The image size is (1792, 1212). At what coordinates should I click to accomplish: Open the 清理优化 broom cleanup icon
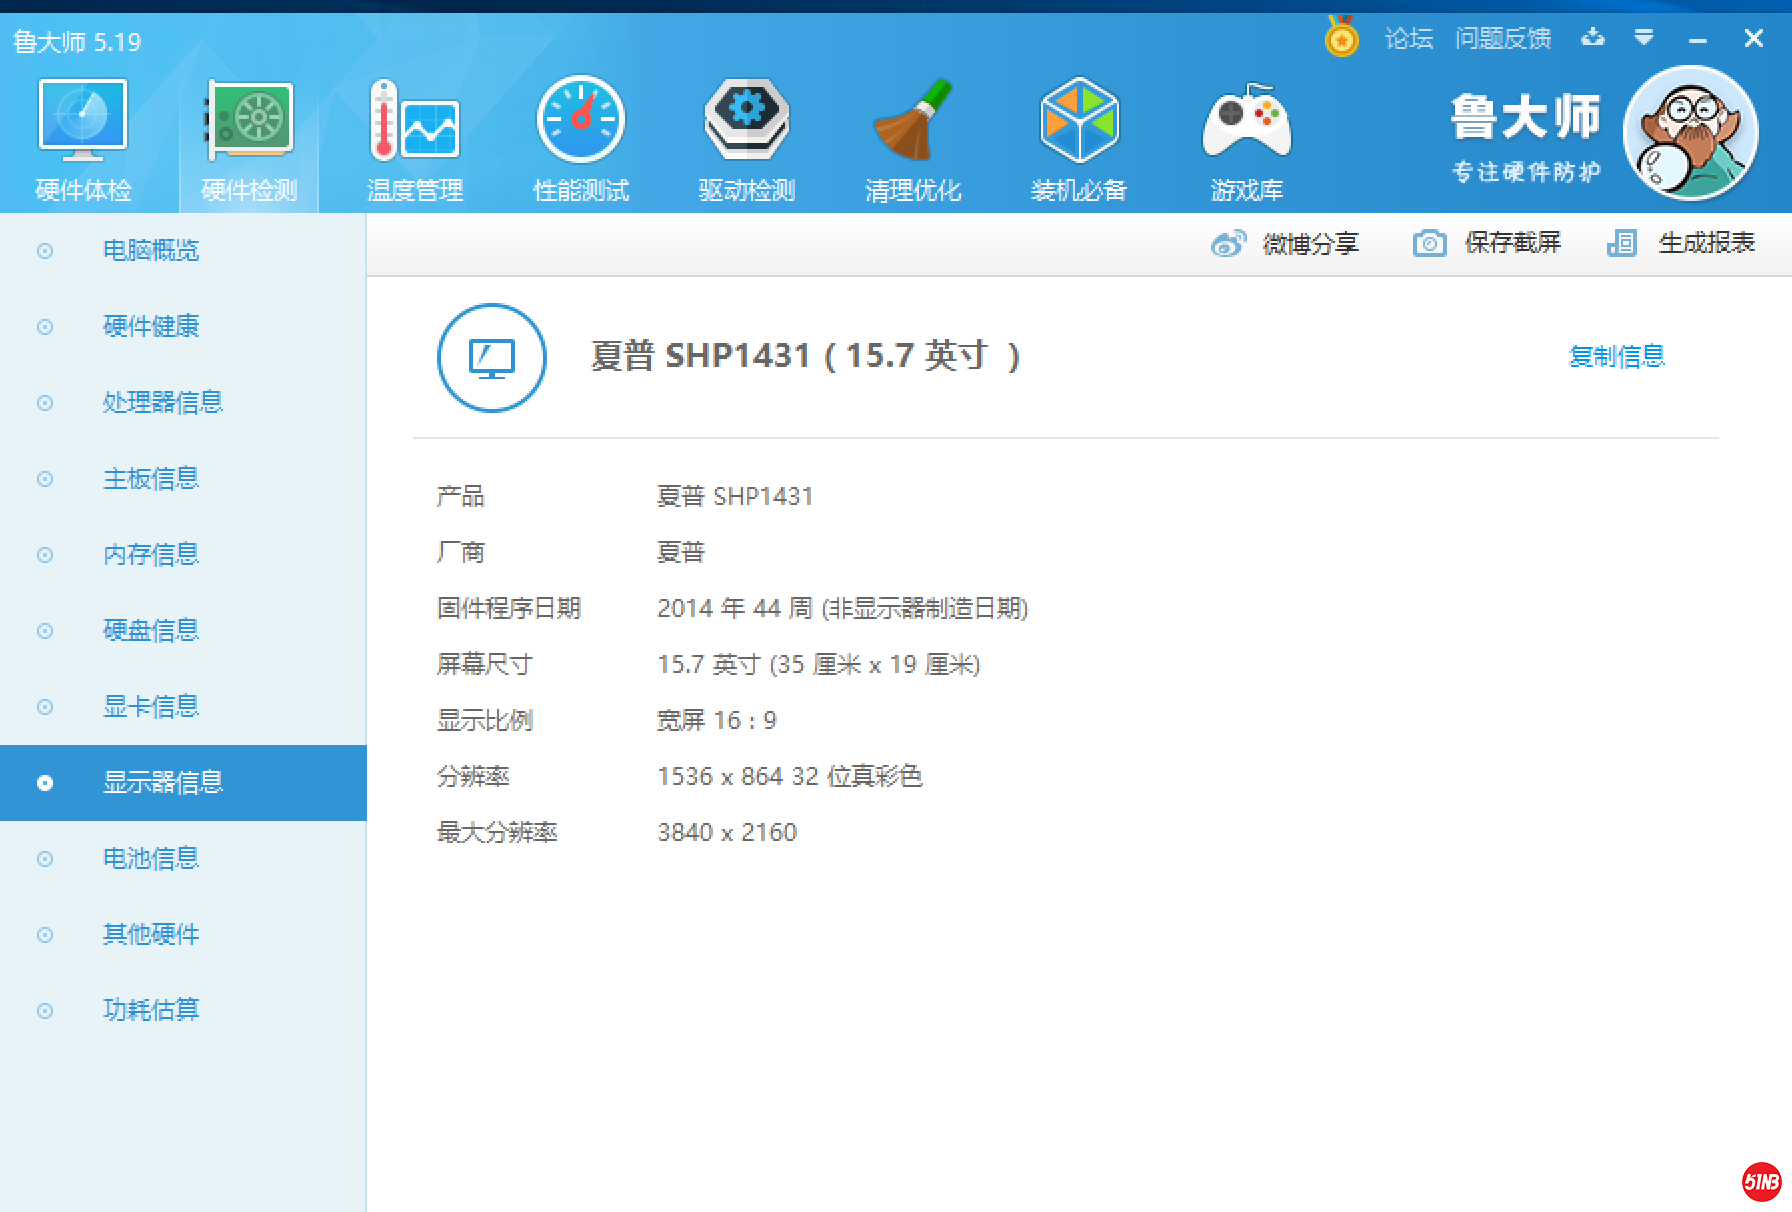coord(912,122)
